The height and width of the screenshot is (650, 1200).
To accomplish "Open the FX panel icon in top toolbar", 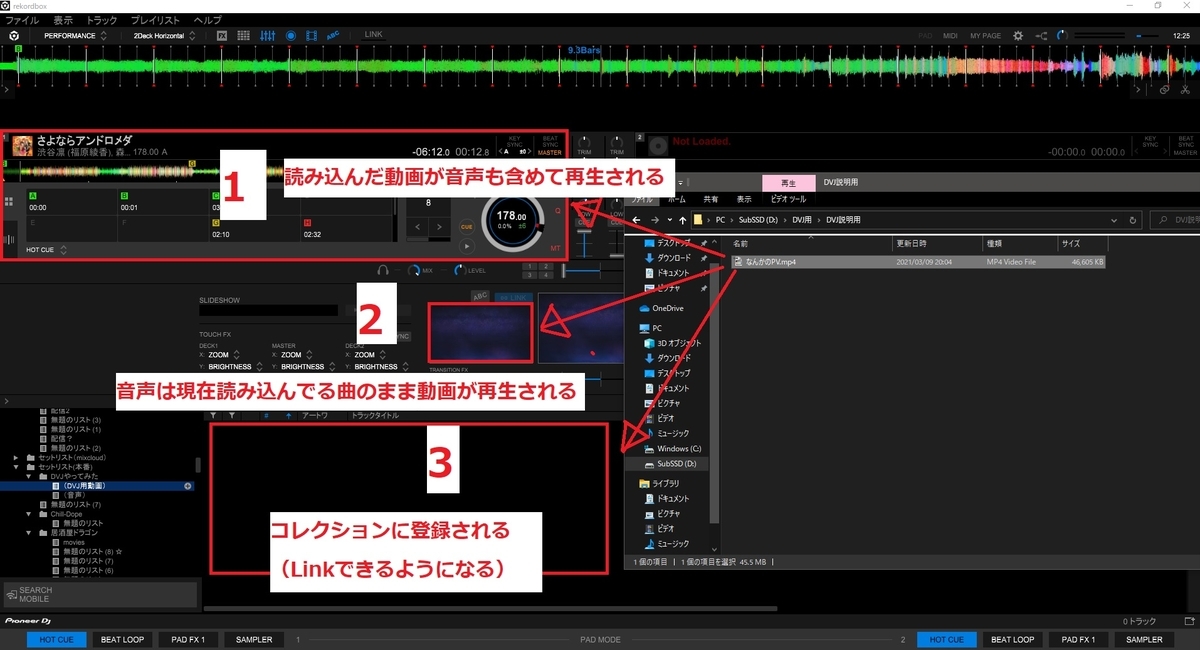I will 221,35.
